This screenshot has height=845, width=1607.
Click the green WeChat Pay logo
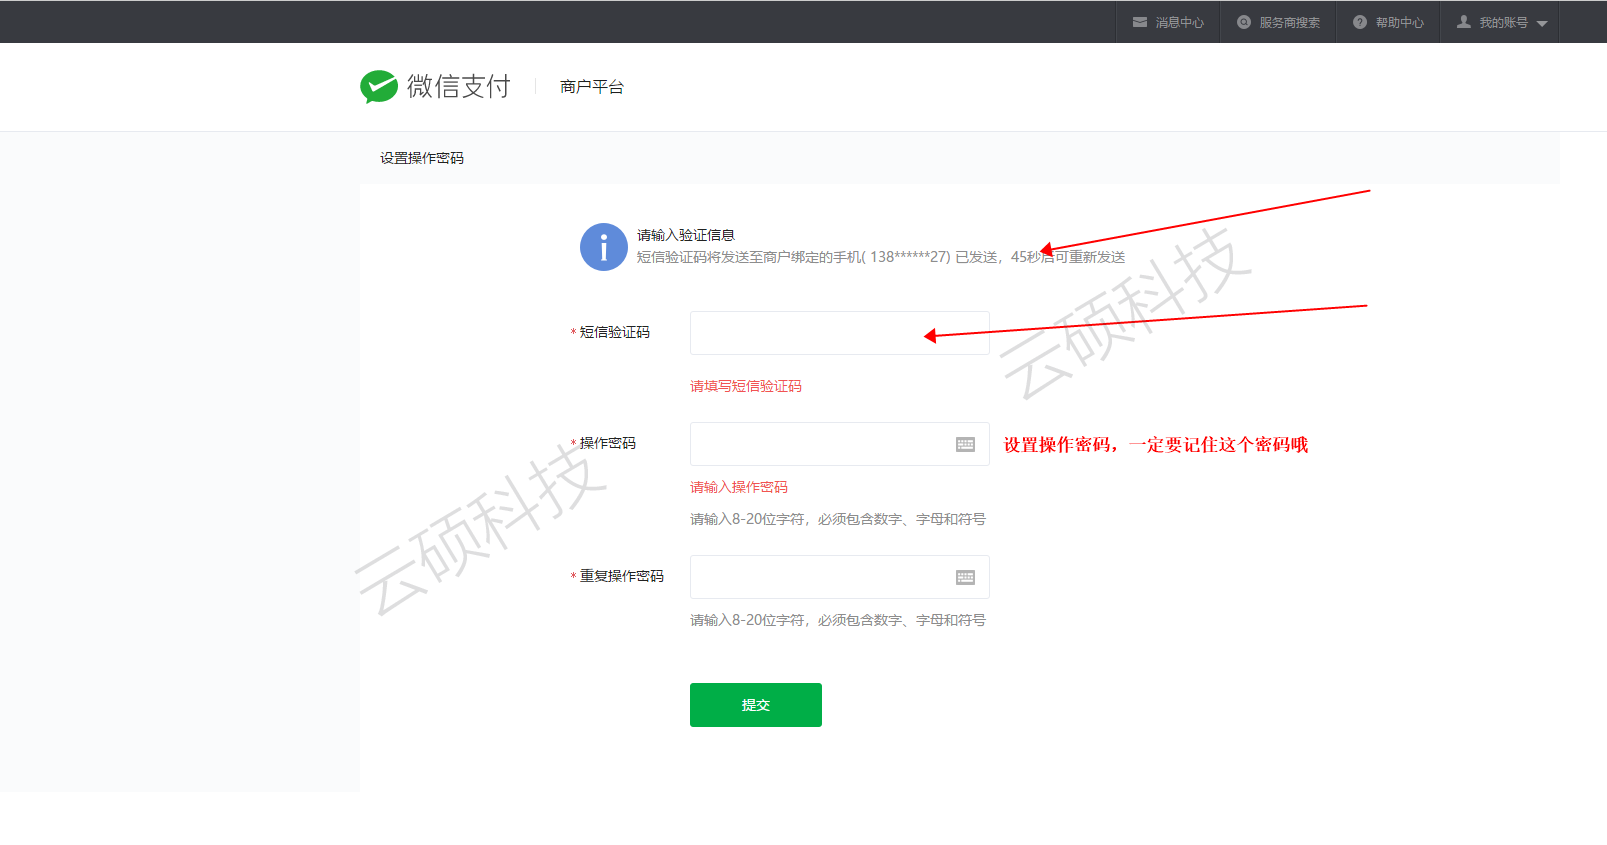tap(379, 87)
